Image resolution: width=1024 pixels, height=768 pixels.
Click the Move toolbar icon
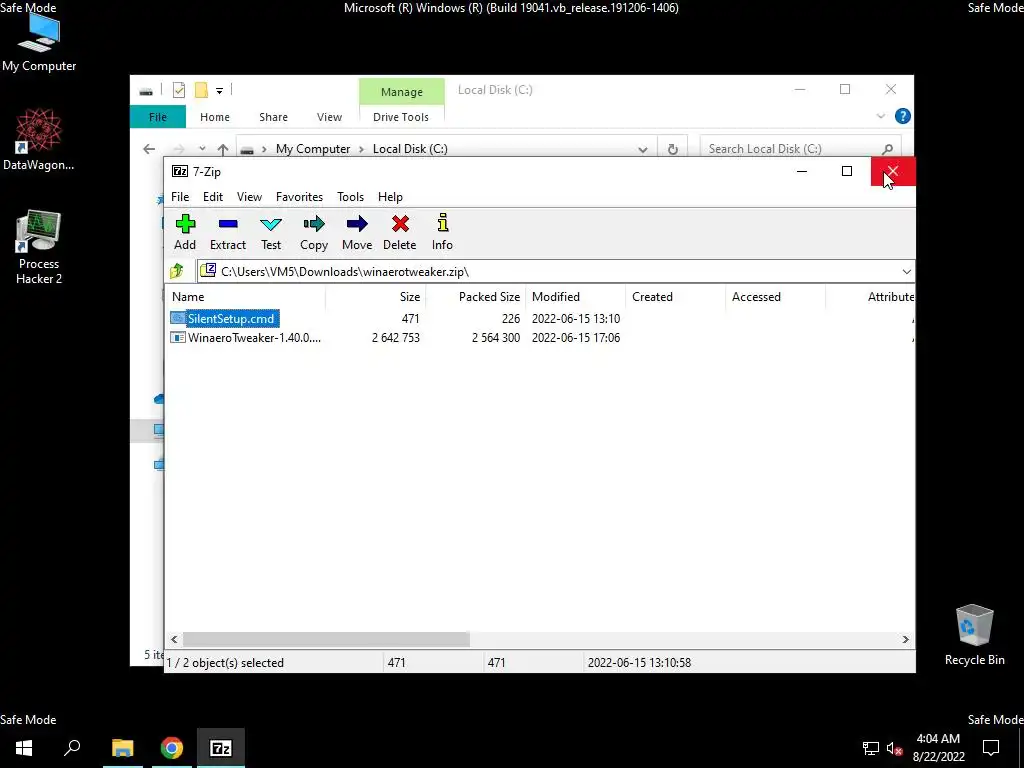click(357, 232)
